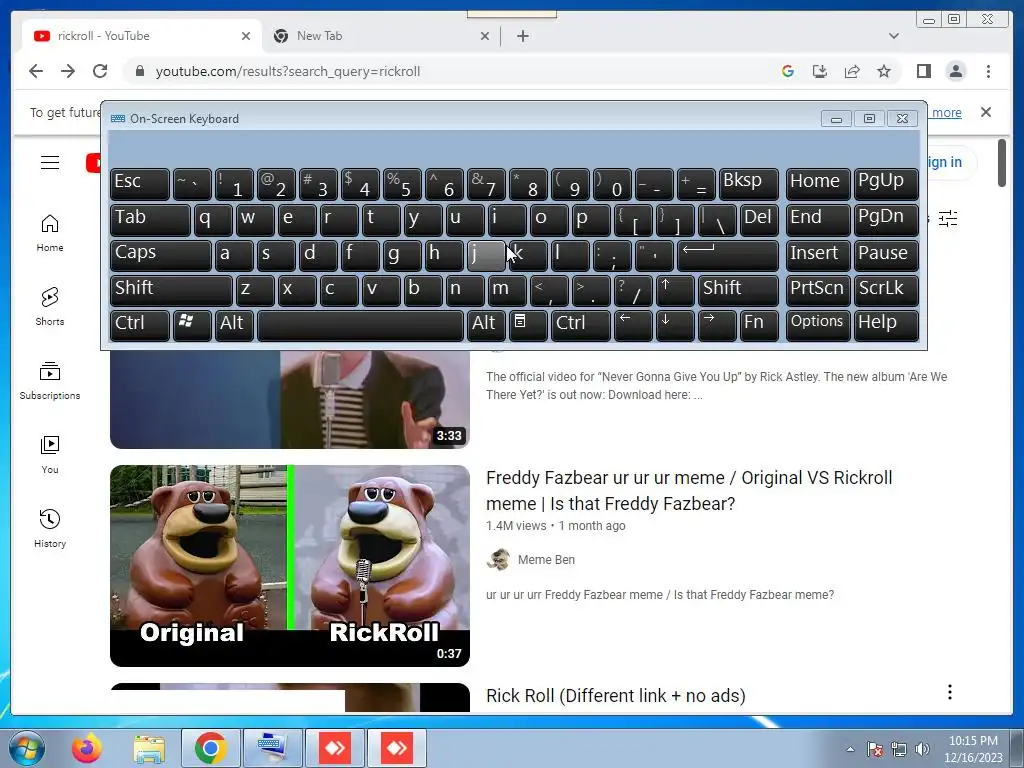The width and height of the screenshot is (1024, 768).
Task: Expand Chrome's tab search chevron
Action: (x=894, y=36)
